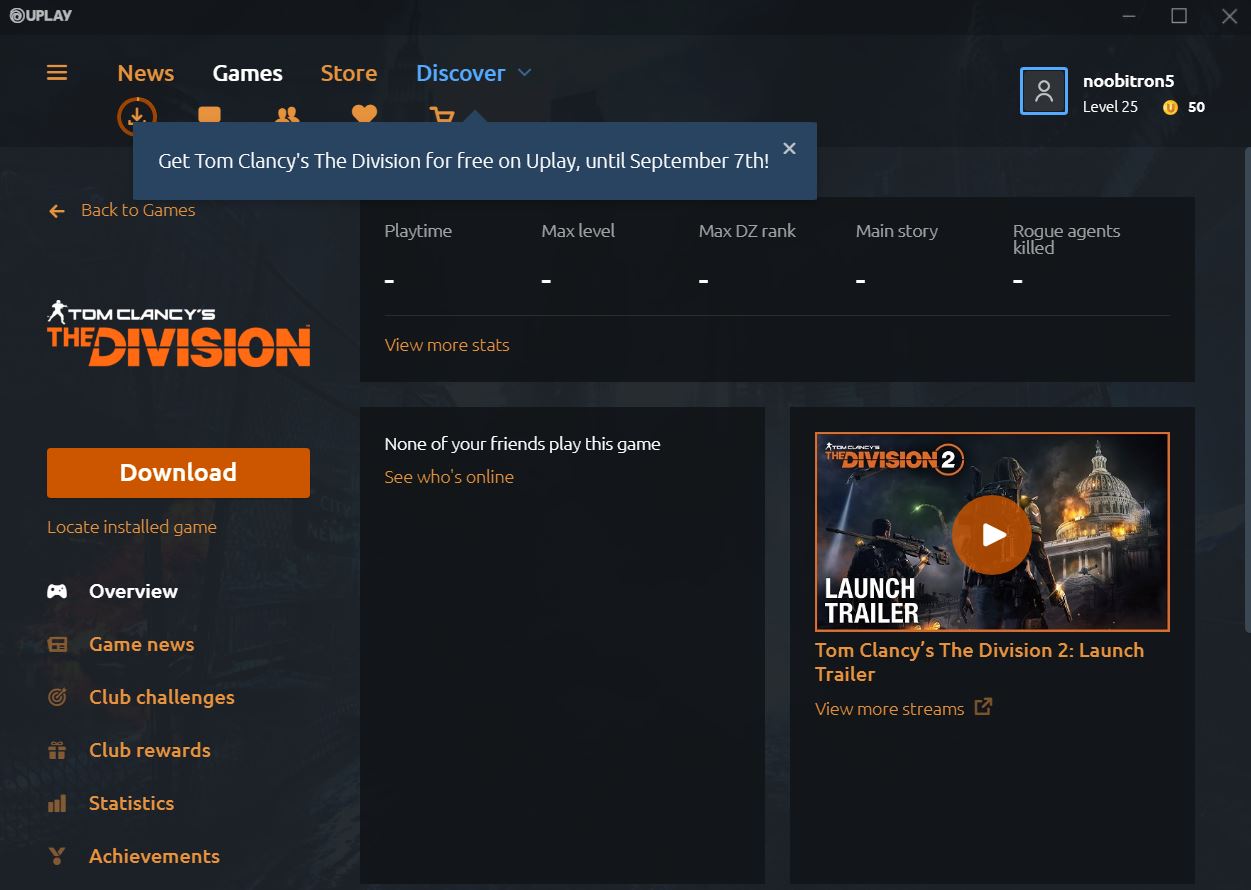Click the Uplay coin balance icon
The height and width of the screenshot is (890, 1251).
(x=1170, y=107)
